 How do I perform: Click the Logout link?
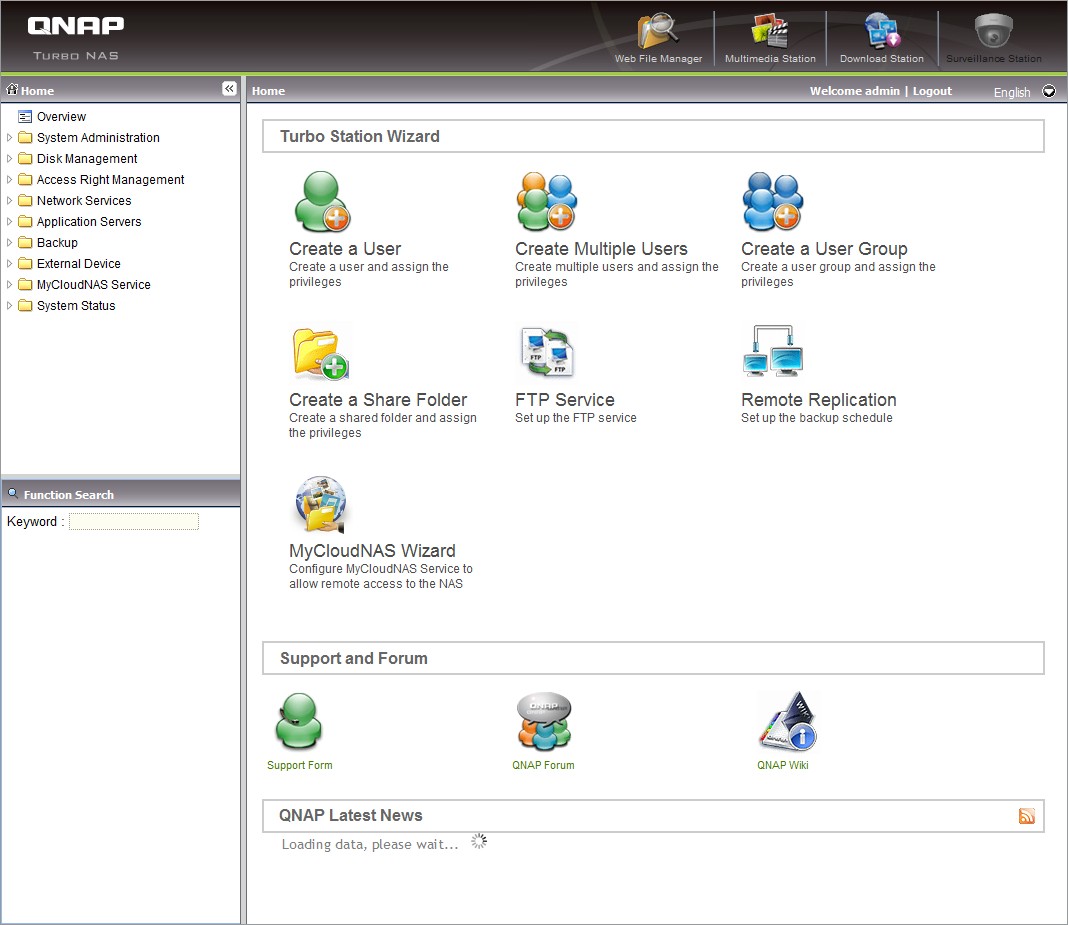[932, 91]
